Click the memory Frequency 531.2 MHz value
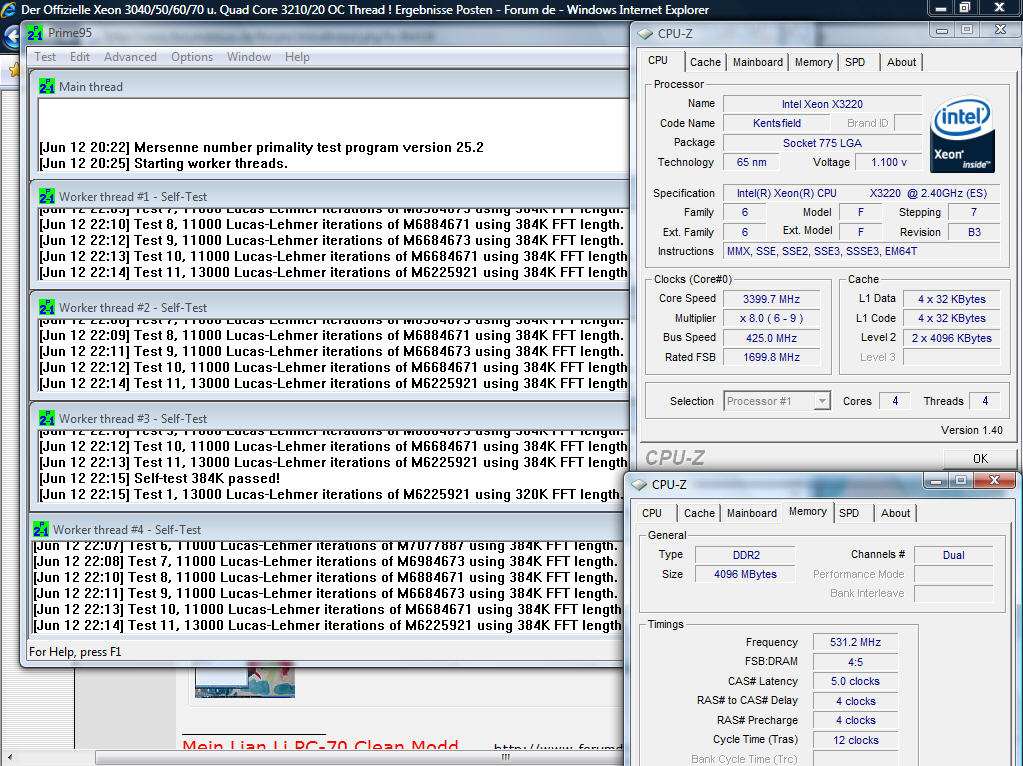Screen dimensions: 1023x766 coord(855,642)
